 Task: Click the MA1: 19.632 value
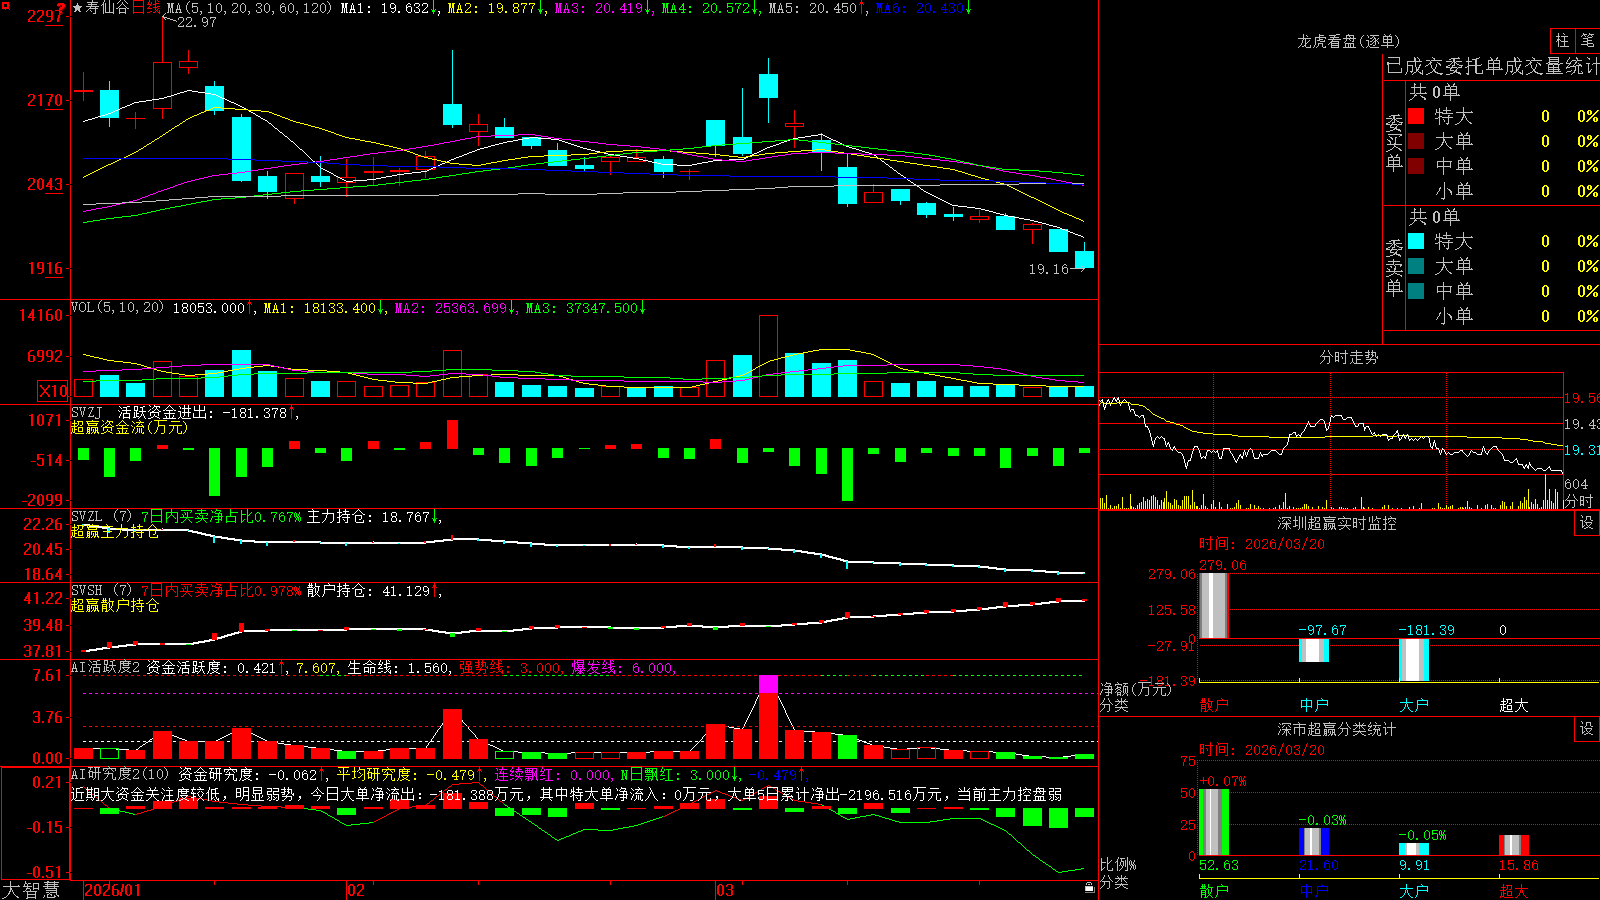[x=388, y=8]
